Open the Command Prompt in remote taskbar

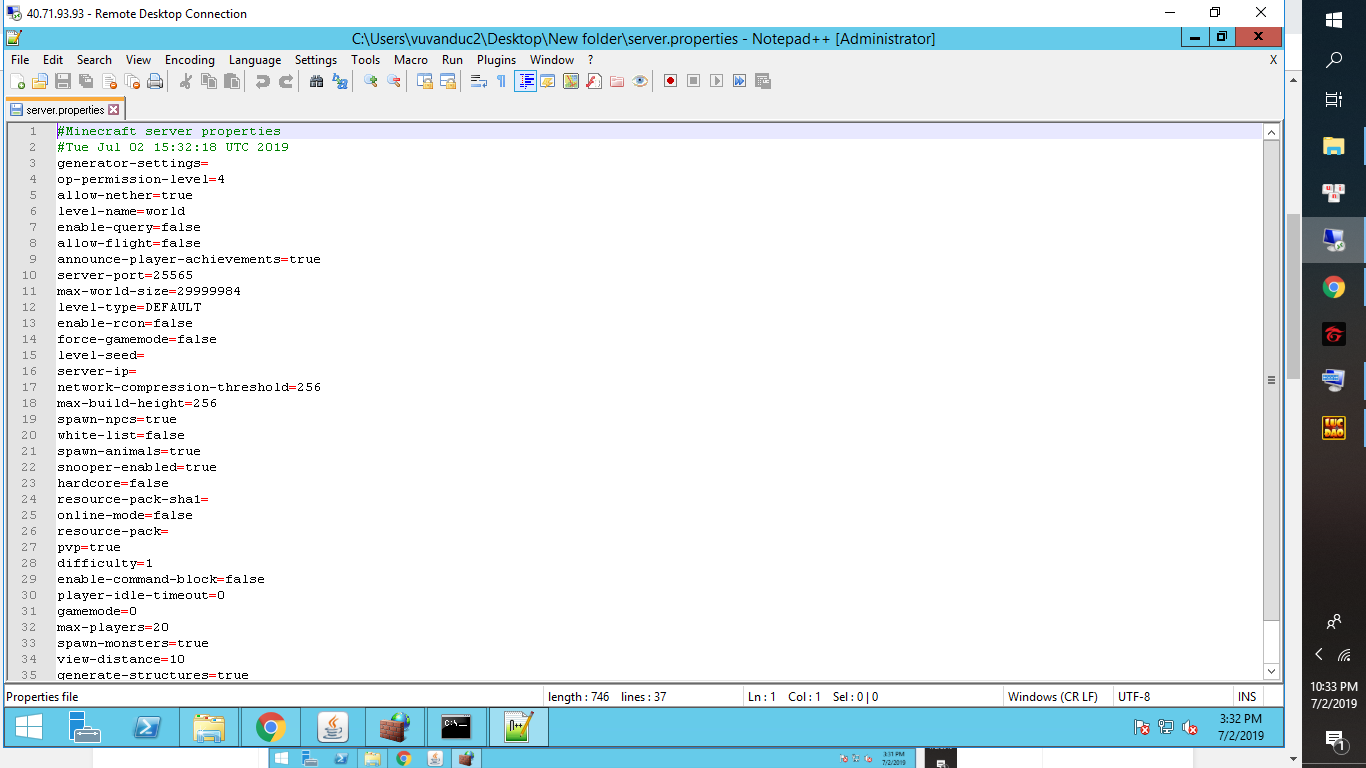pyautogui.click(x=457, y=727)
